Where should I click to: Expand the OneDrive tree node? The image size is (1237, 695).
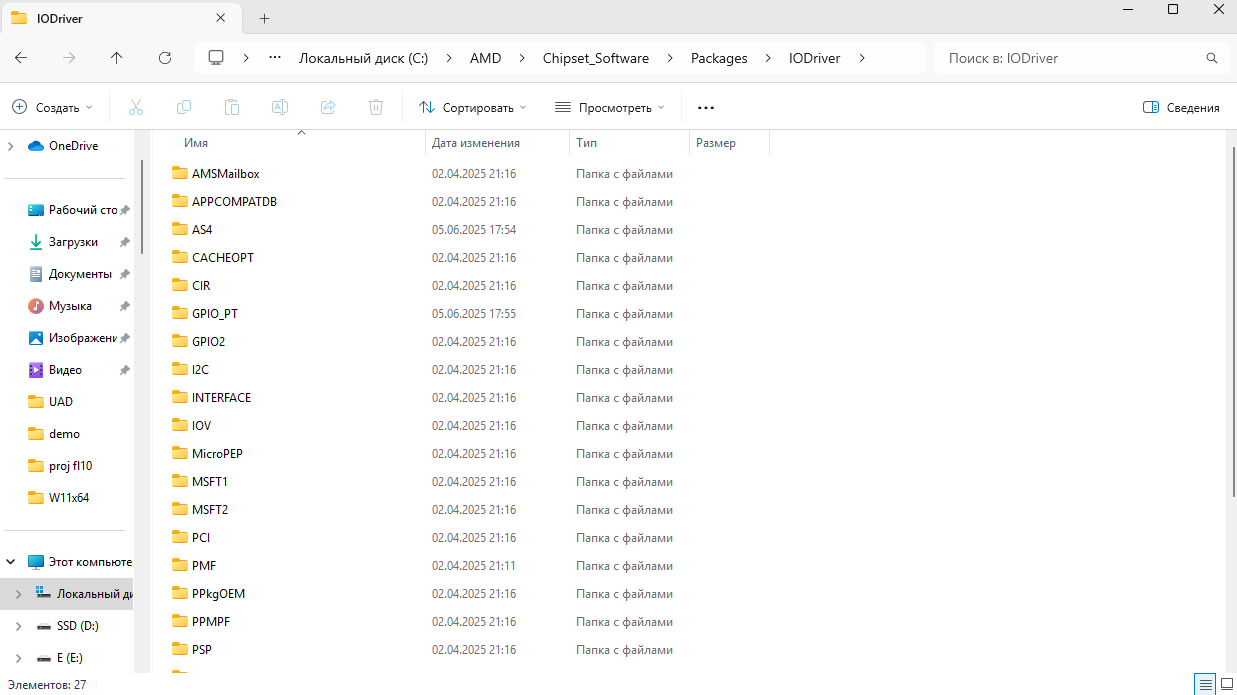click(11, 146)
